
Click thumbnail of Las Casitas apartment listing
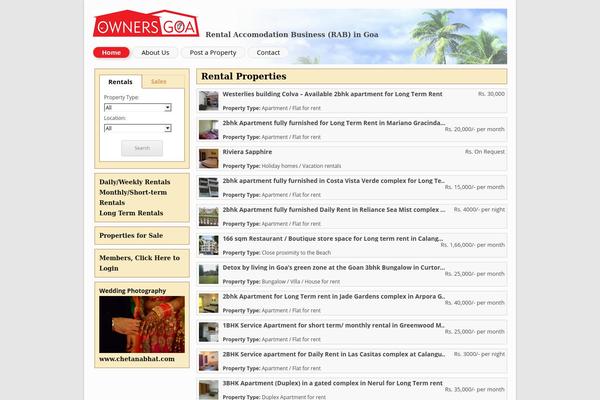209,361
